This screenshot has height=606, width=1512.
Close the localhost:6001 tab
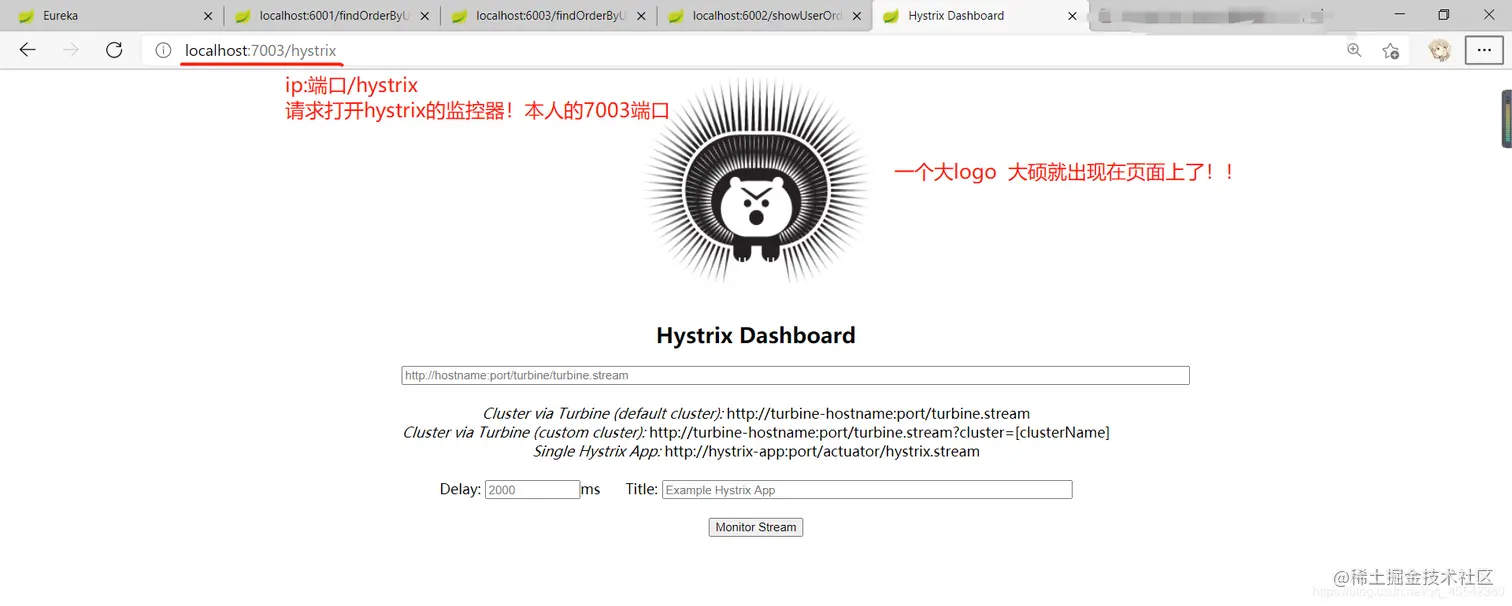(424, 16)
